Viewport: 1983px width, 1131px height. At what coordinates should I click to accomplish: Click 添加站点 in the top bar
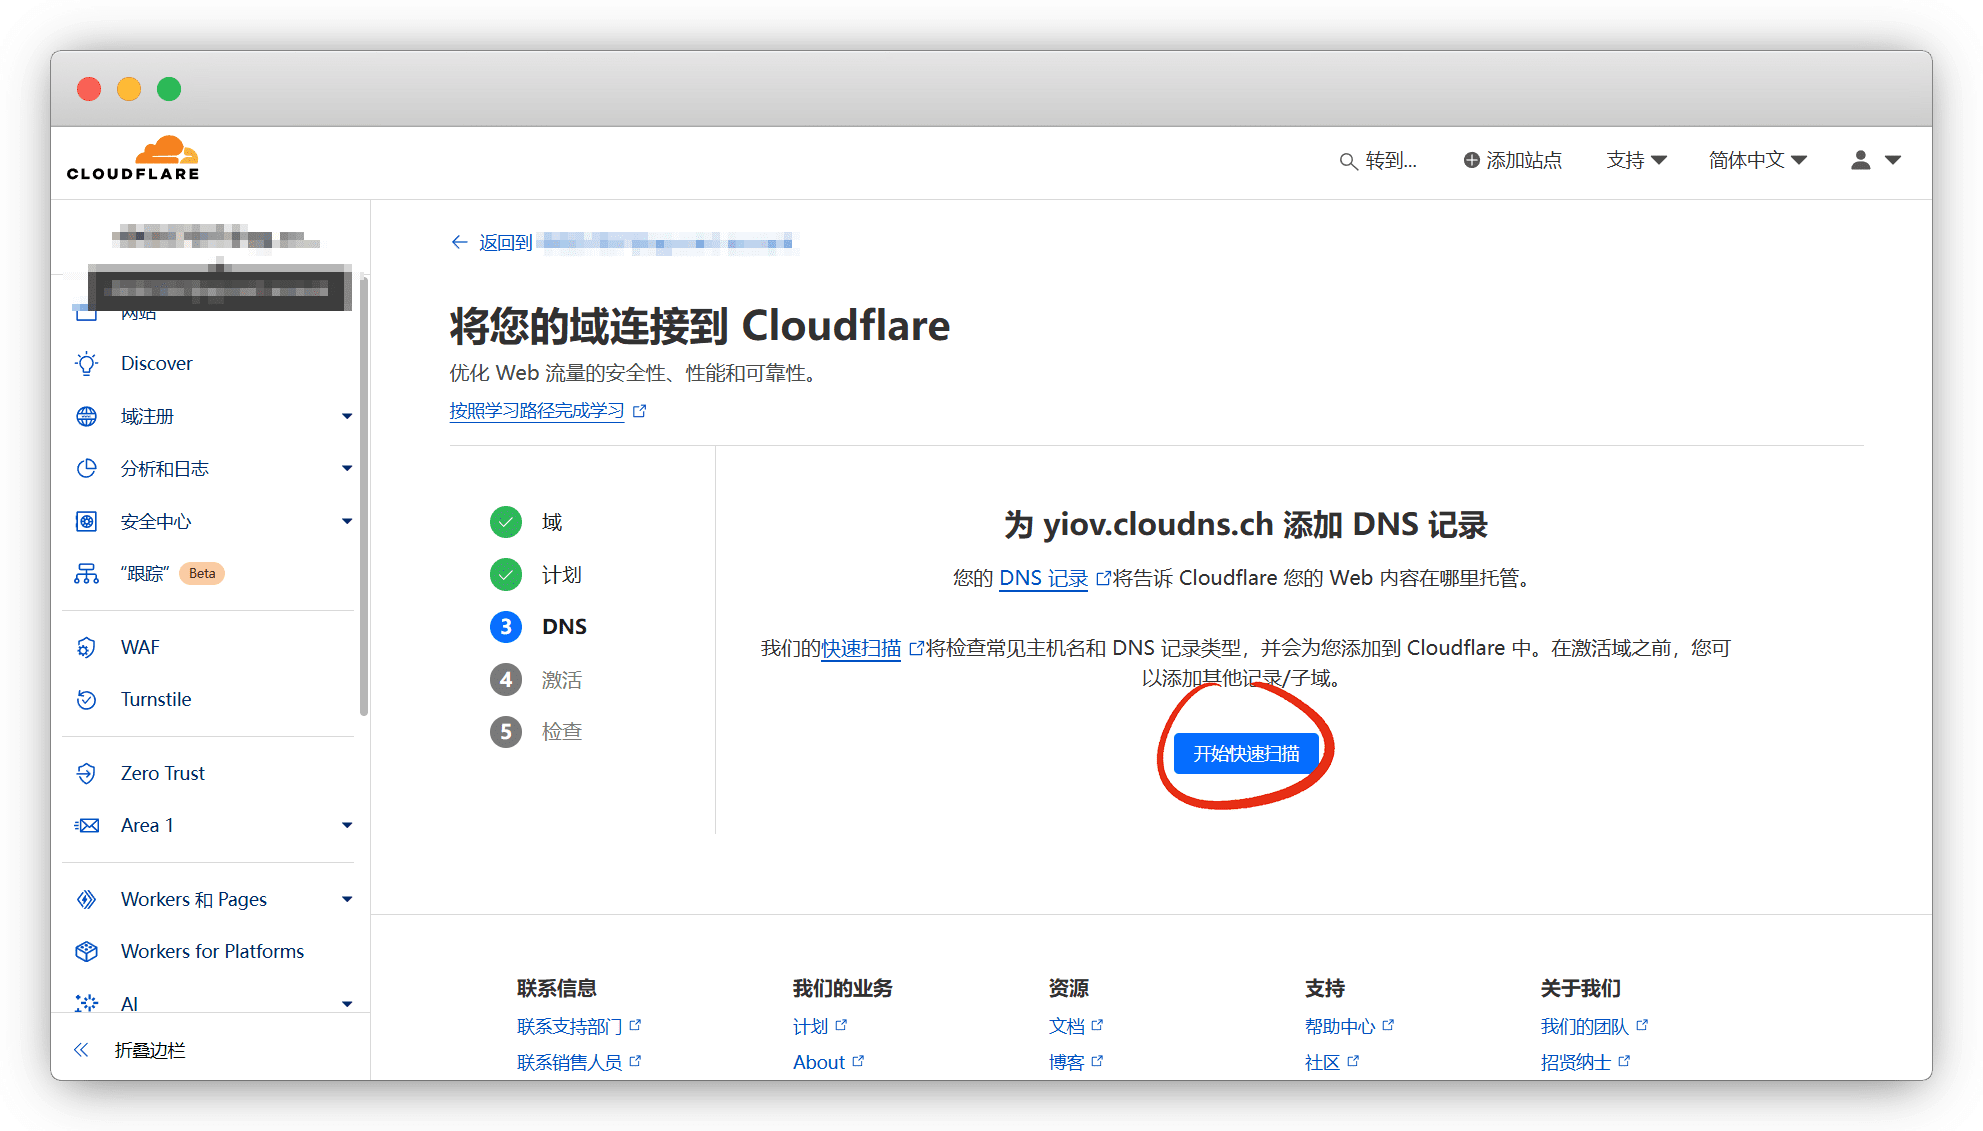pyautogui.click(x=1512, y=160)
